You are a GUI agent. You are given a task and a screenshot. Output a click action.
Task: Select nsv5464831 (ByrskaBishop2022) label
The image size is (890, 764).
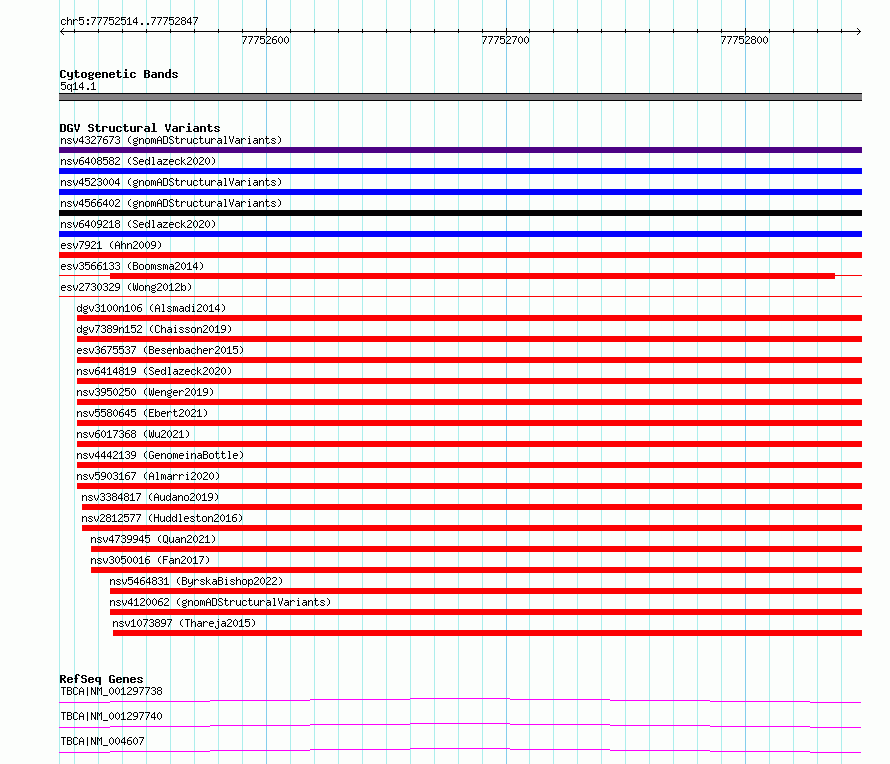[196, 581]
